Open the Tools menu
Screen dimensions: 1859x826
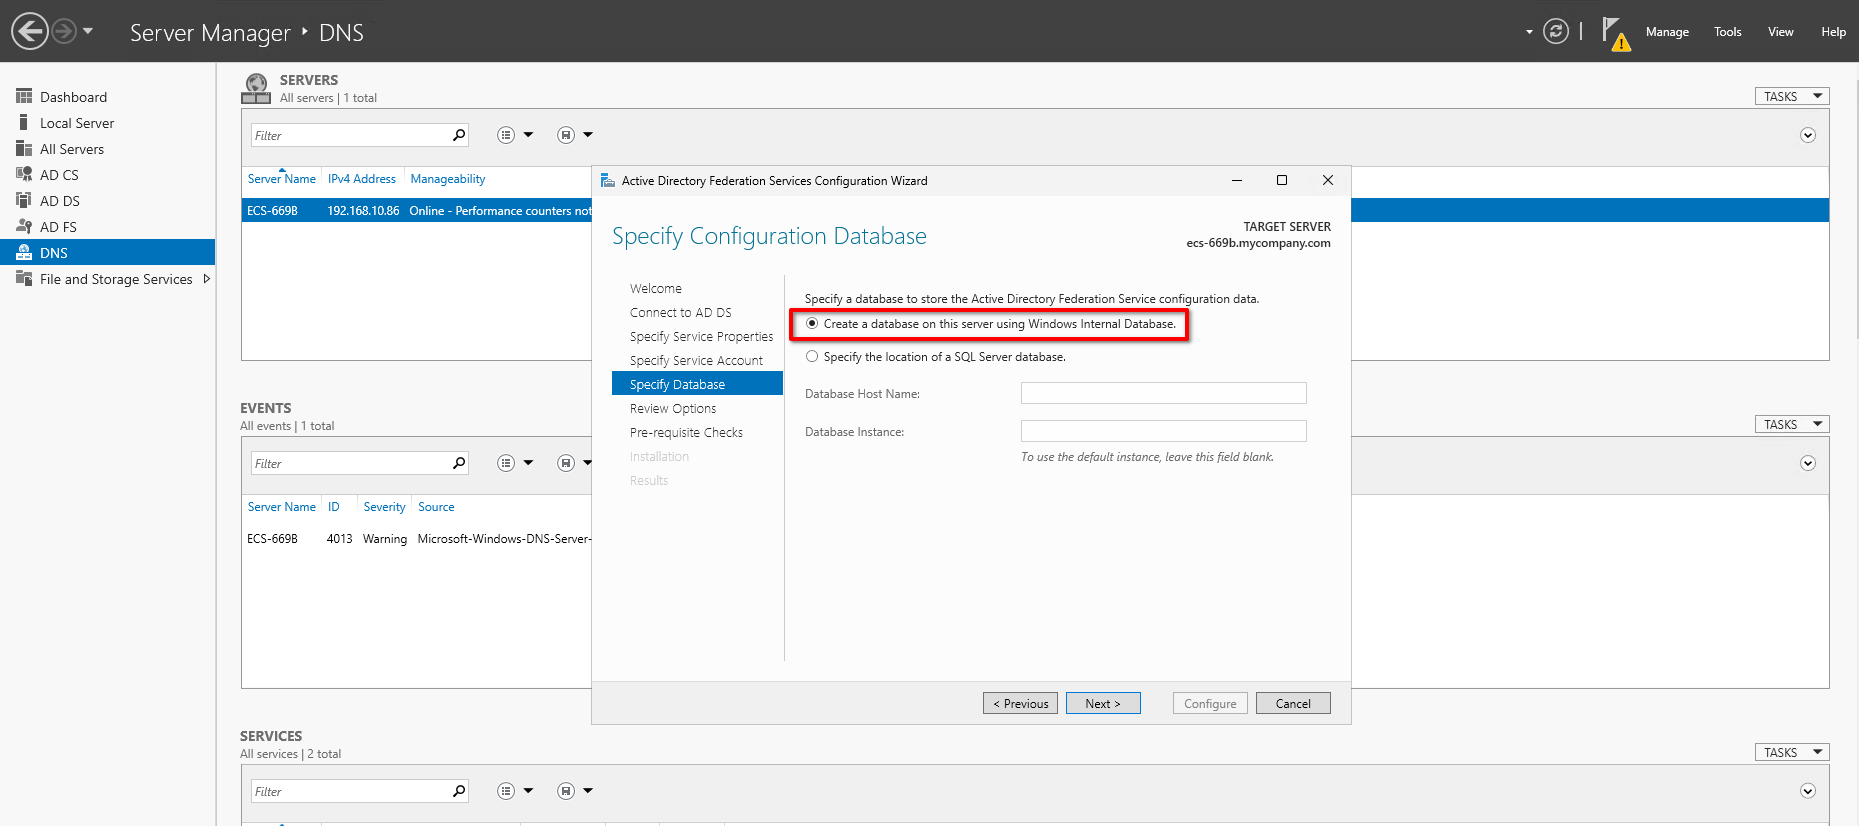click(x=1727, y=32)
